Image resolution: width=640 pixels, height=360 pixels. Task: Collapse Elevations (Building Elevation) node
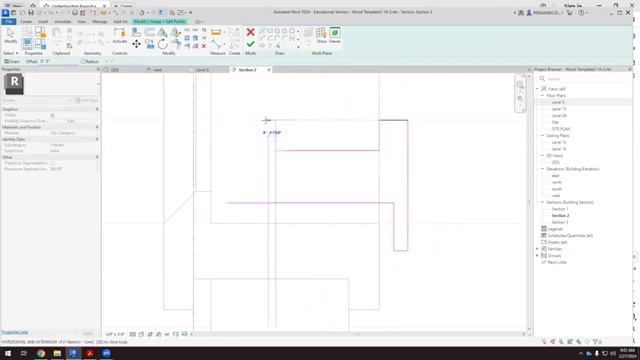coord(542,169)
